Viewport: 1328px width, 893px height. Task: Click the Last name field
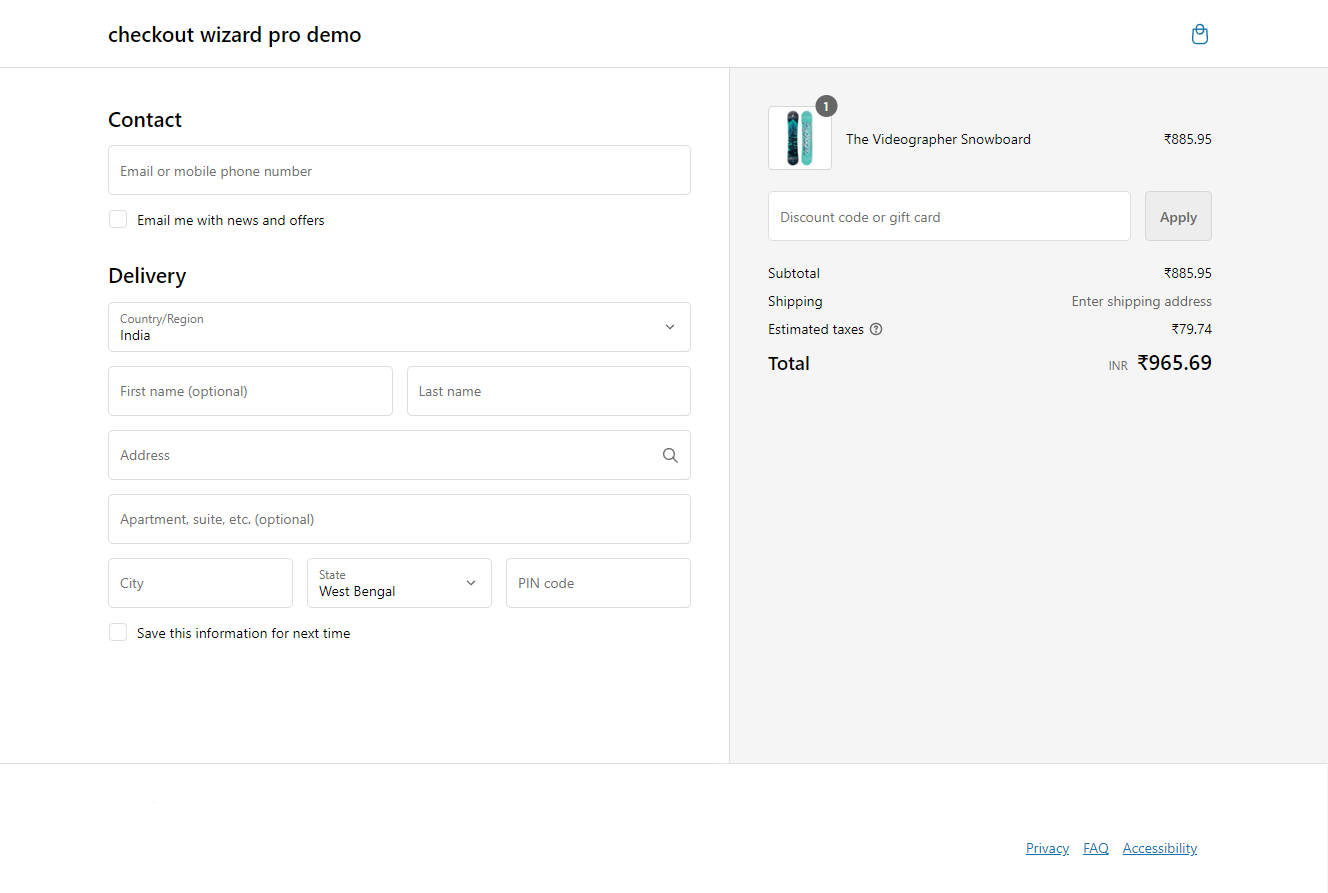549,391
